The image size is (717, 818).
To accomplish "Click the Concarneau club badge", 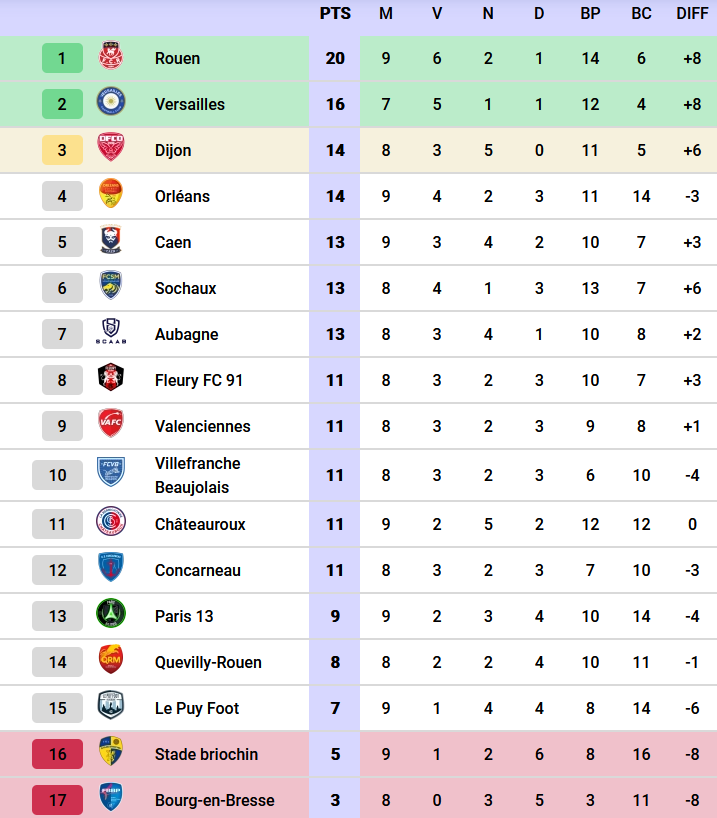I will point(110,570).
